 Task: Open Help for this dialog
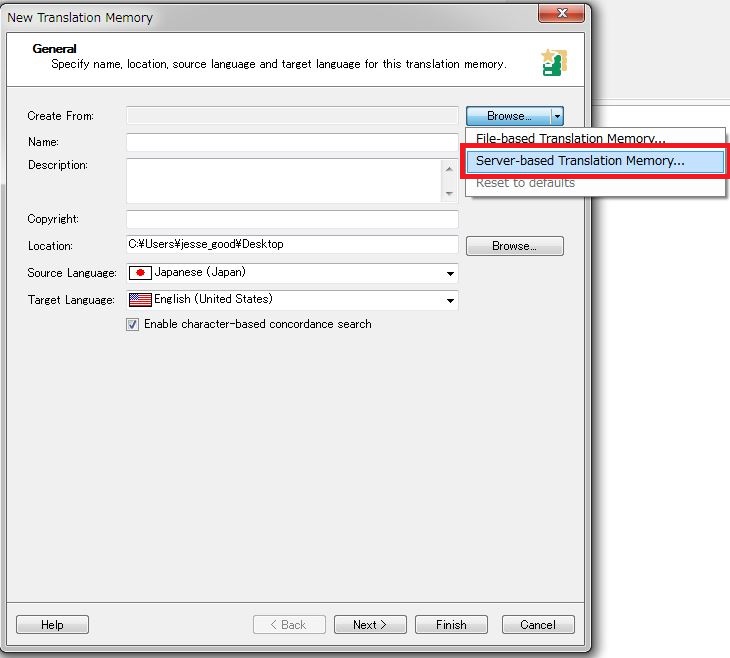(52, 625)
